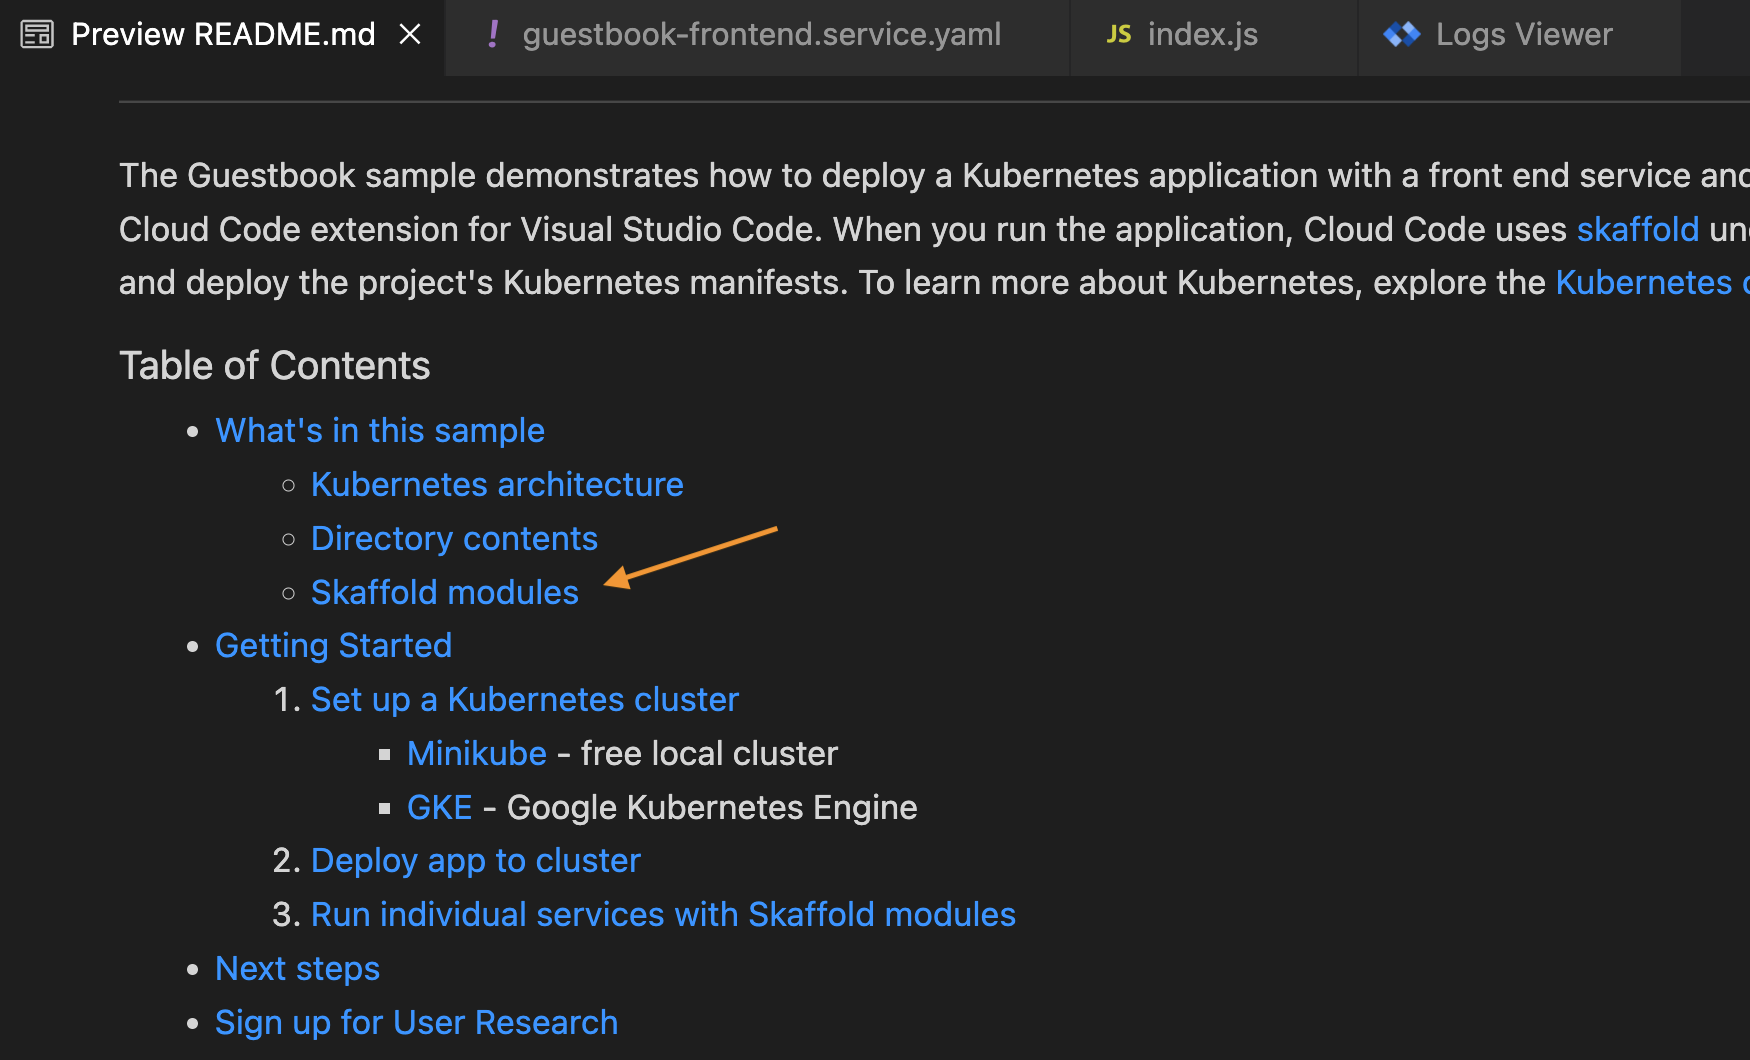Click the warning icon on the yaml tab
This screenshot has width=1750, height=1060.
pyautogui.click(x=492, y=33)
